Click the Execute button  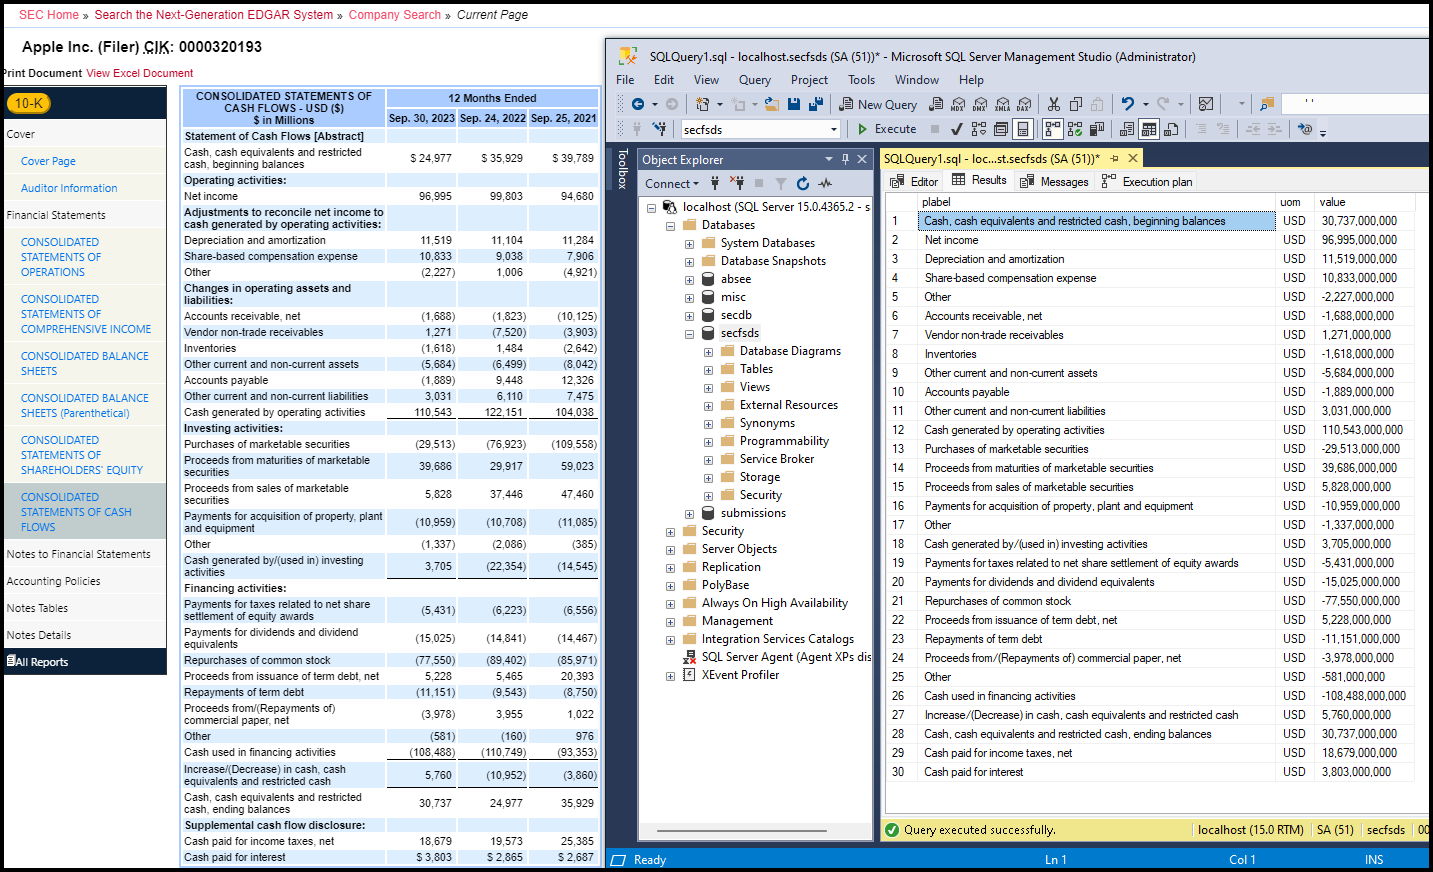(886, 129)
